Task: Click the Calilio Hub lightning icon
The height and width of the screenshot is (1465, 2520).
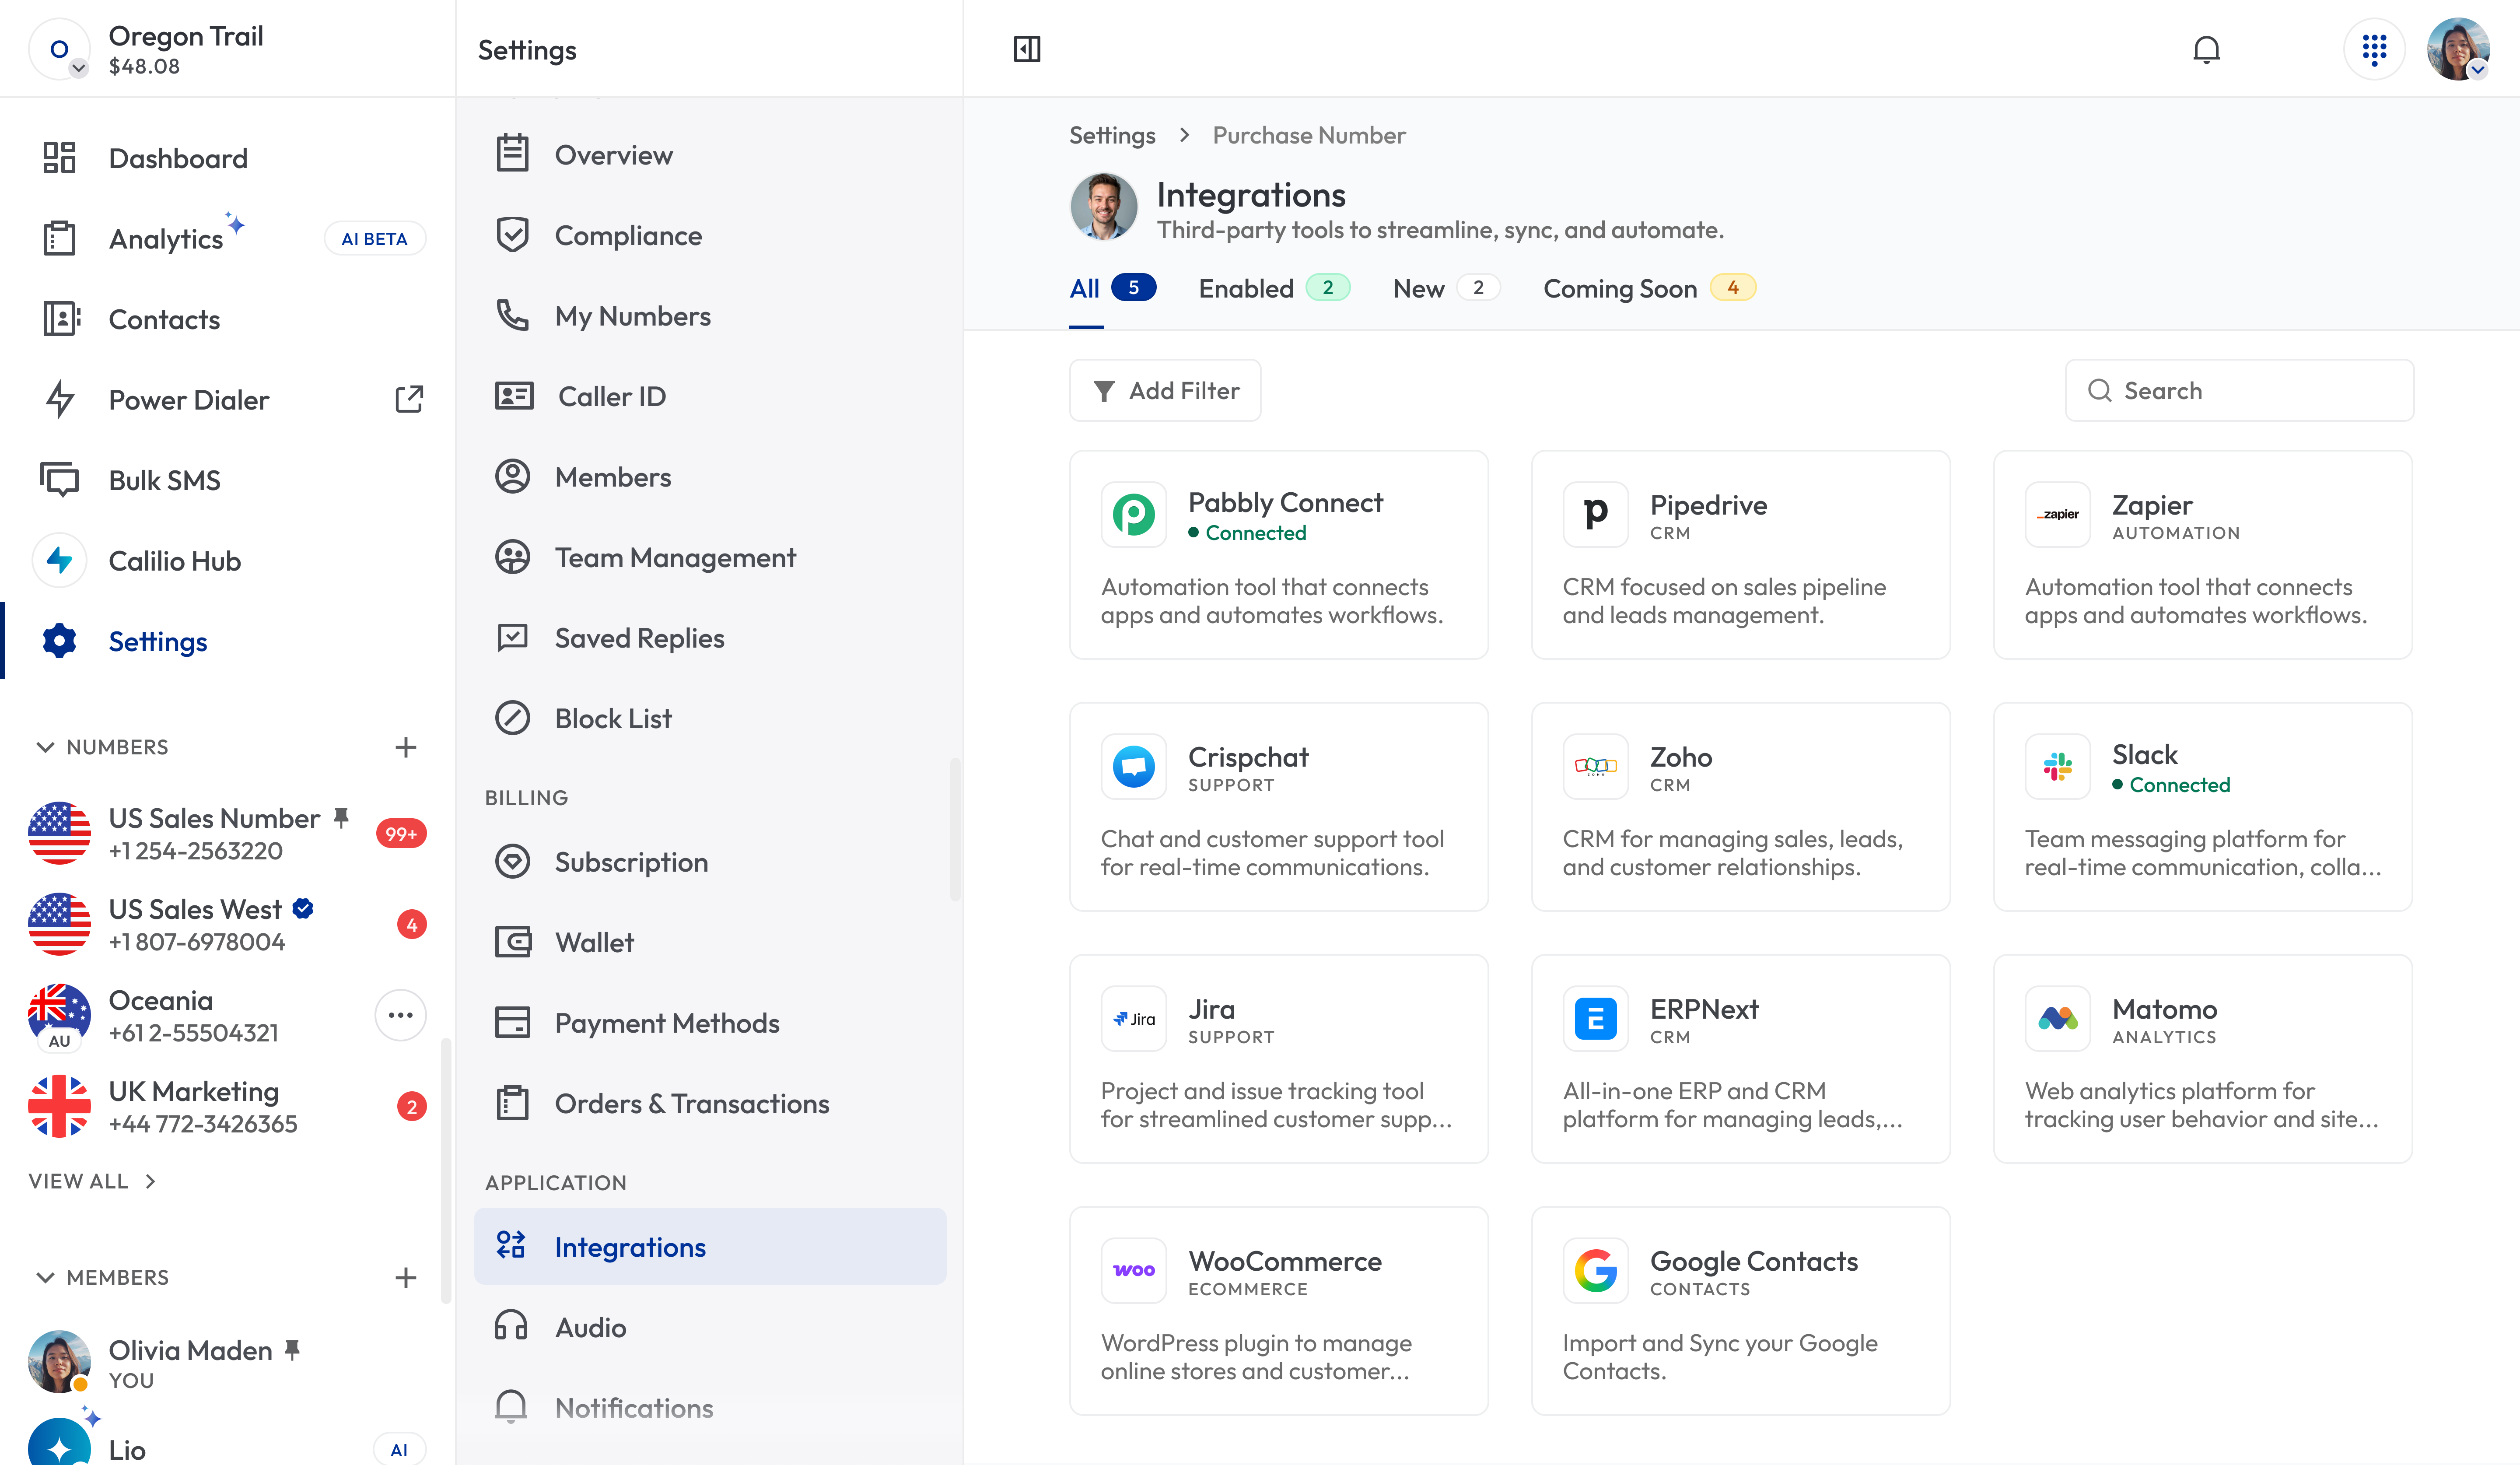Action: point(59,560)
